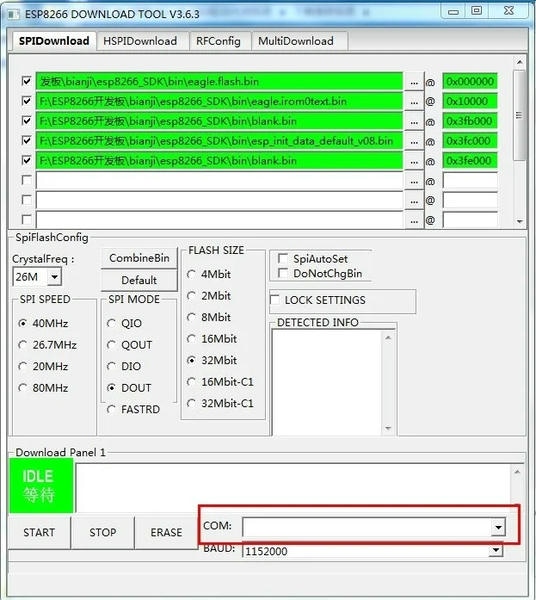The image size is (536, 600).
Task: Uncheck checkbox for blank.bin at 0x3fb000
Action: pos(26,121)
